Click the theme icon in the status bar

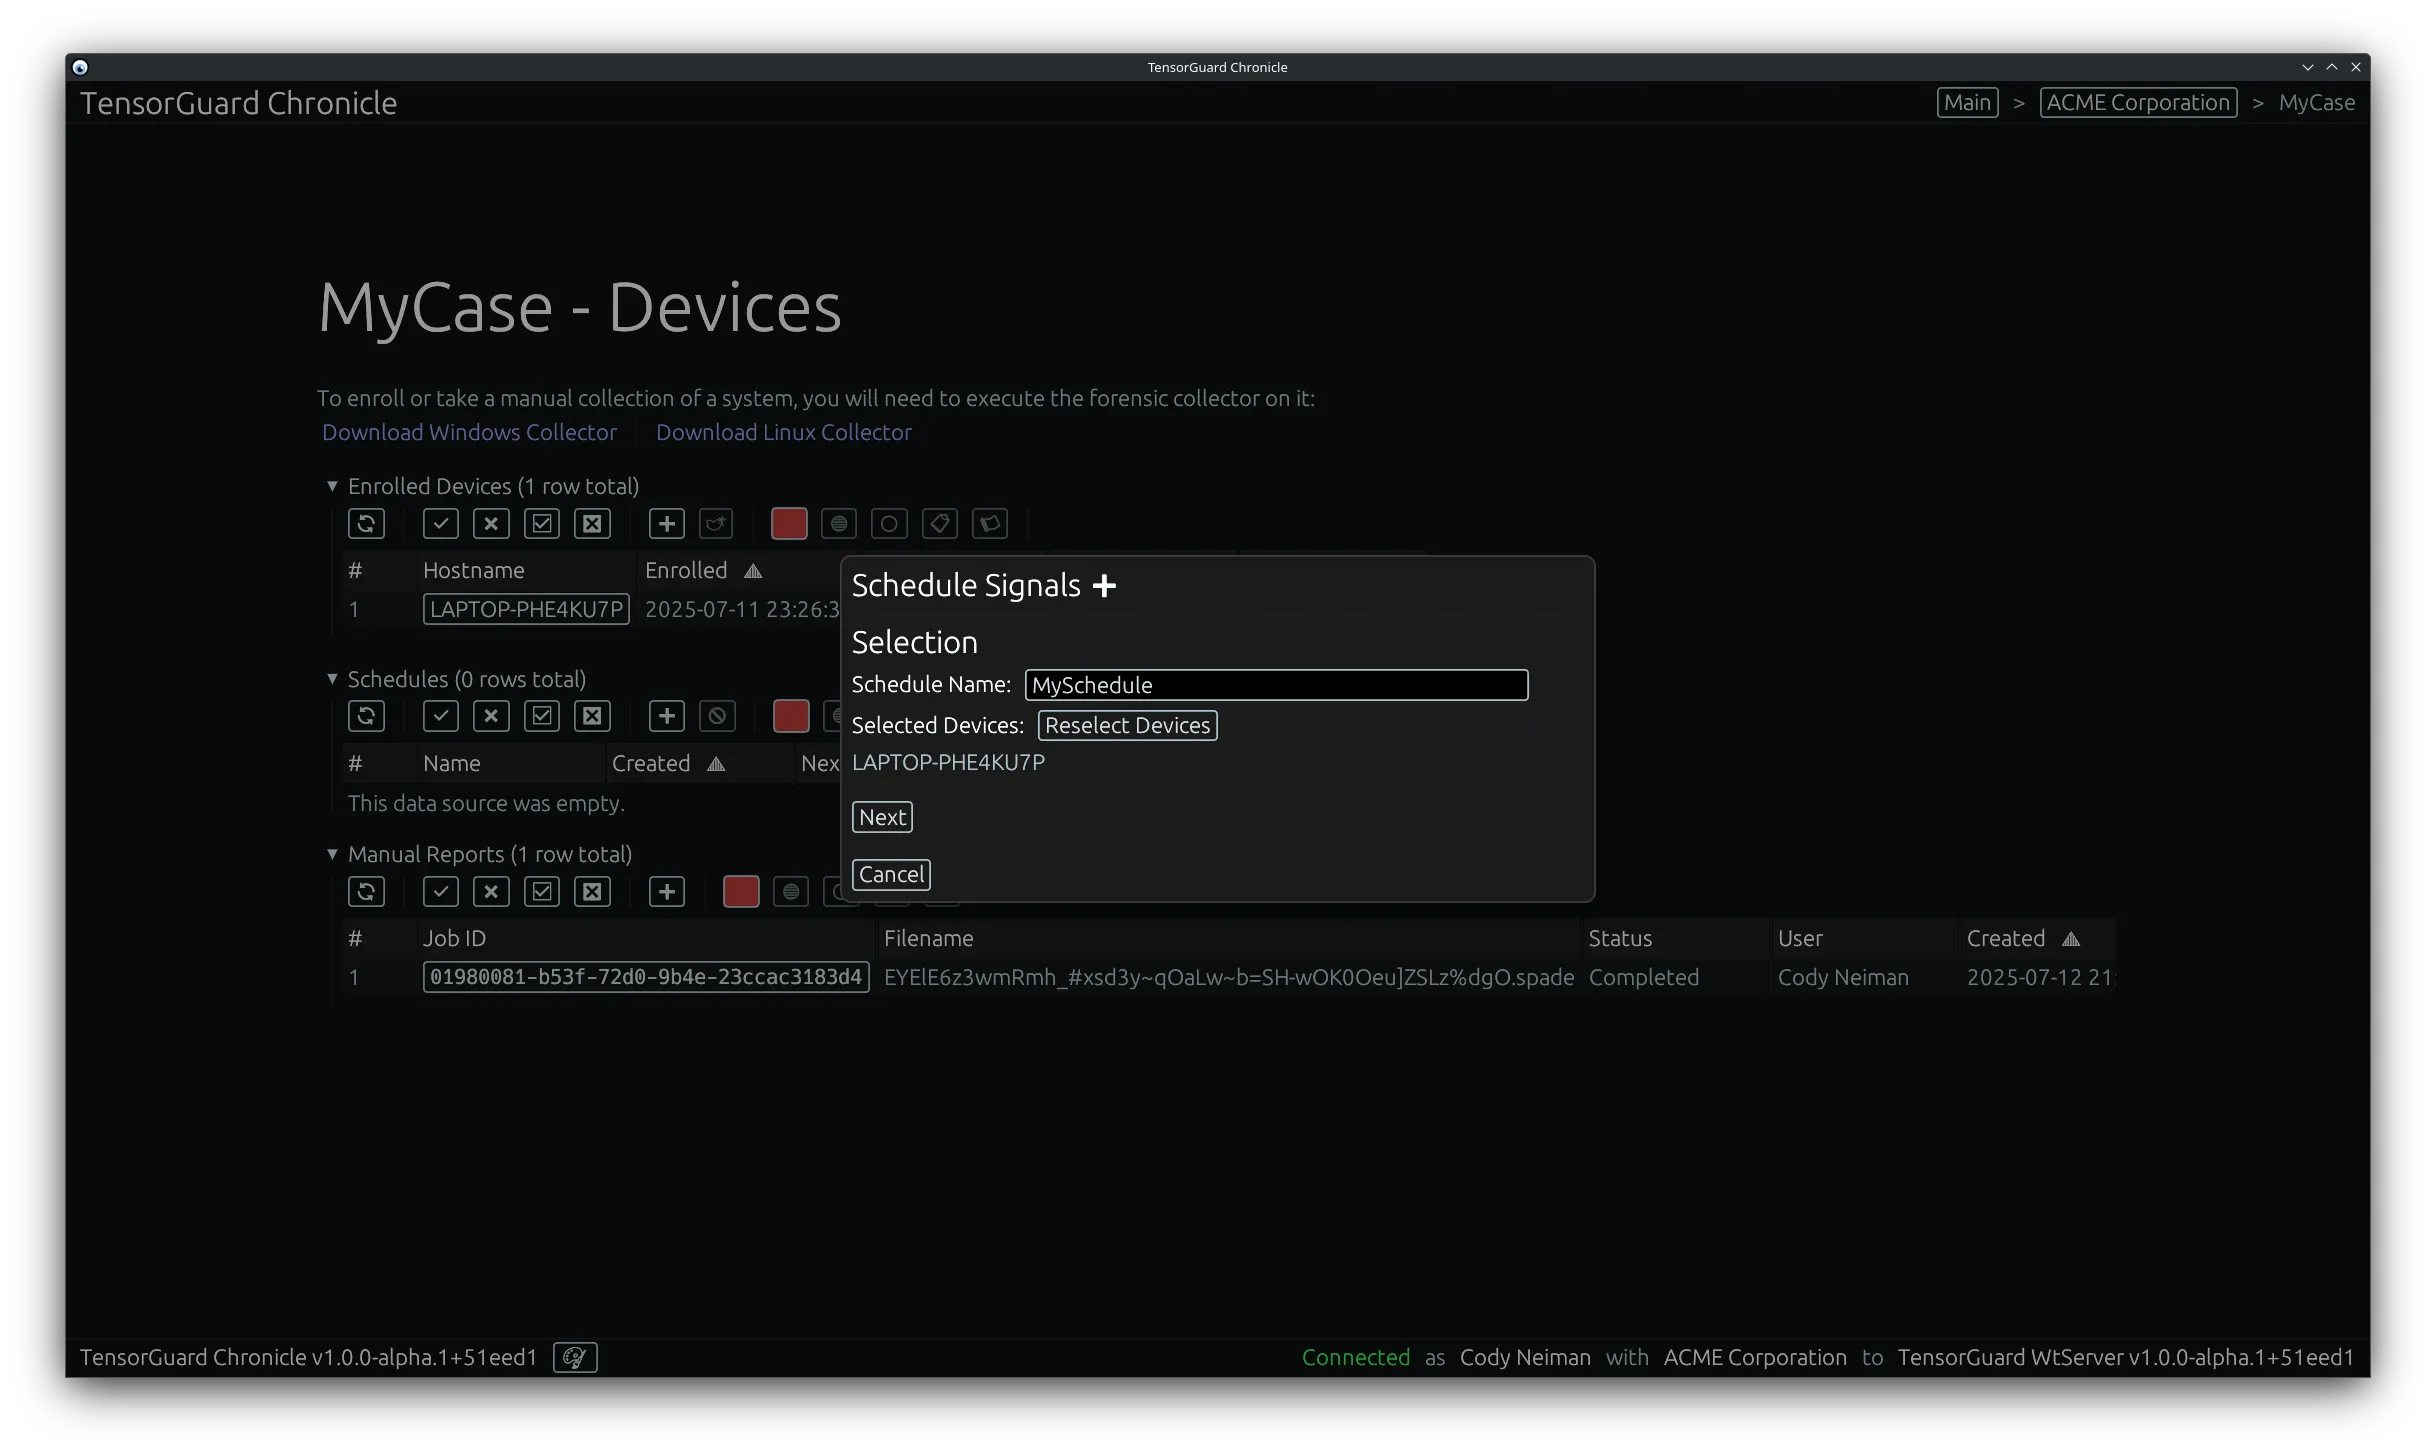coord(574,1357)
